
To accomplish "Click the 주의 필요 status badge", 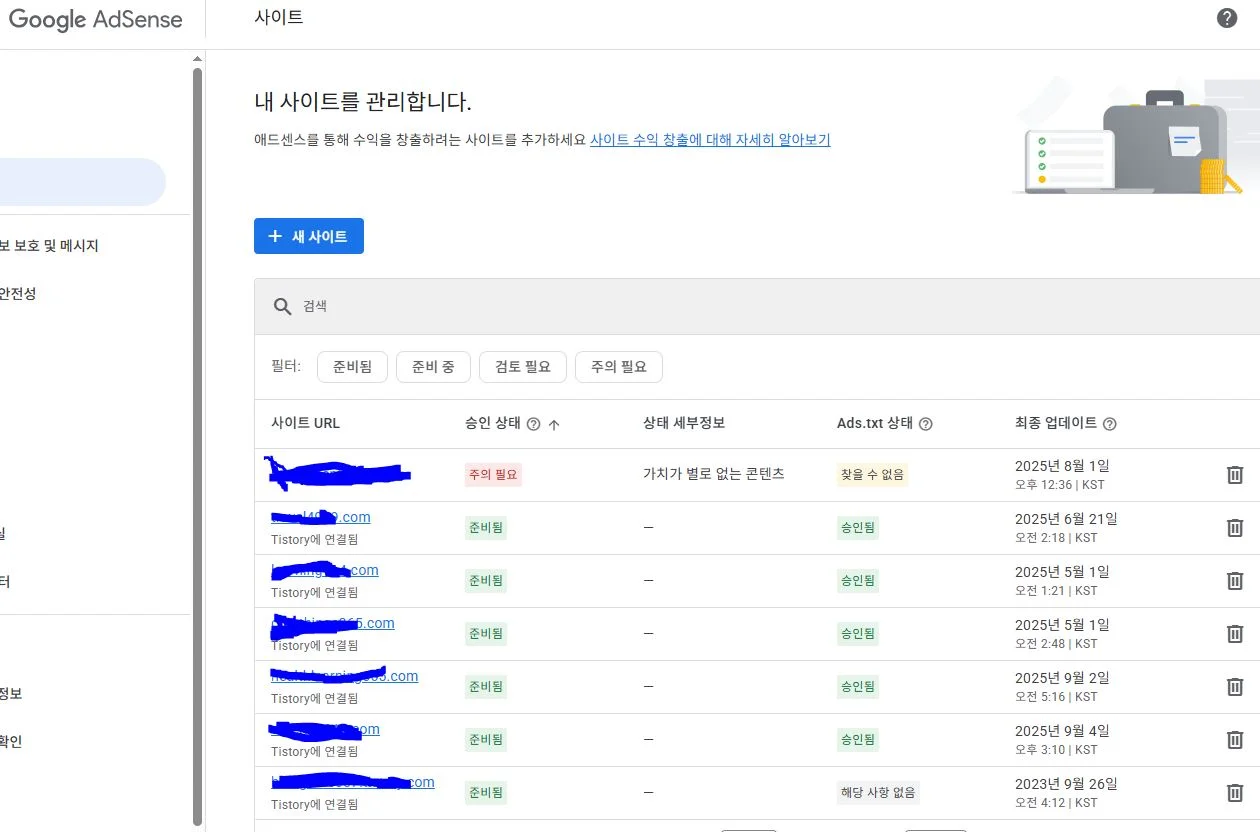I will 493,474.
